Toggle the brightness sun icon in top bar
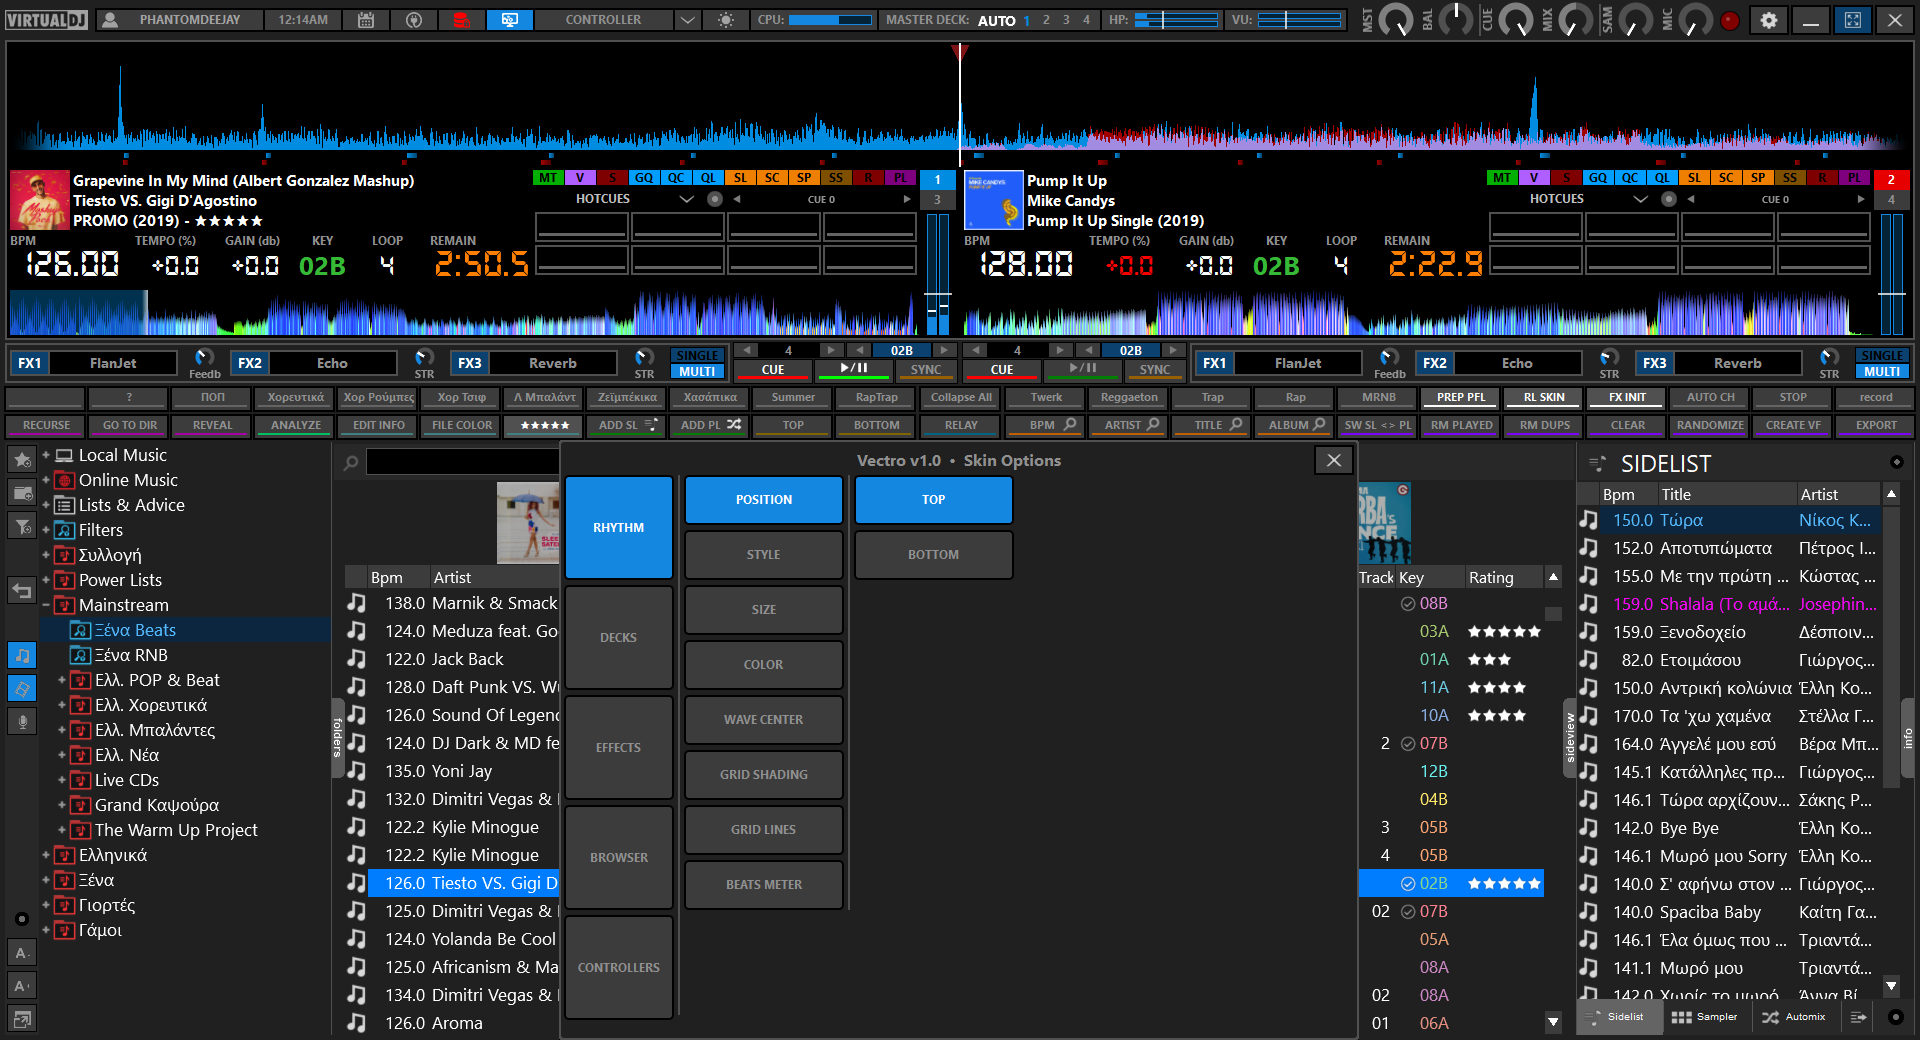The height and width of the screenshot is (1040, 1920). (x=726, y=20)
